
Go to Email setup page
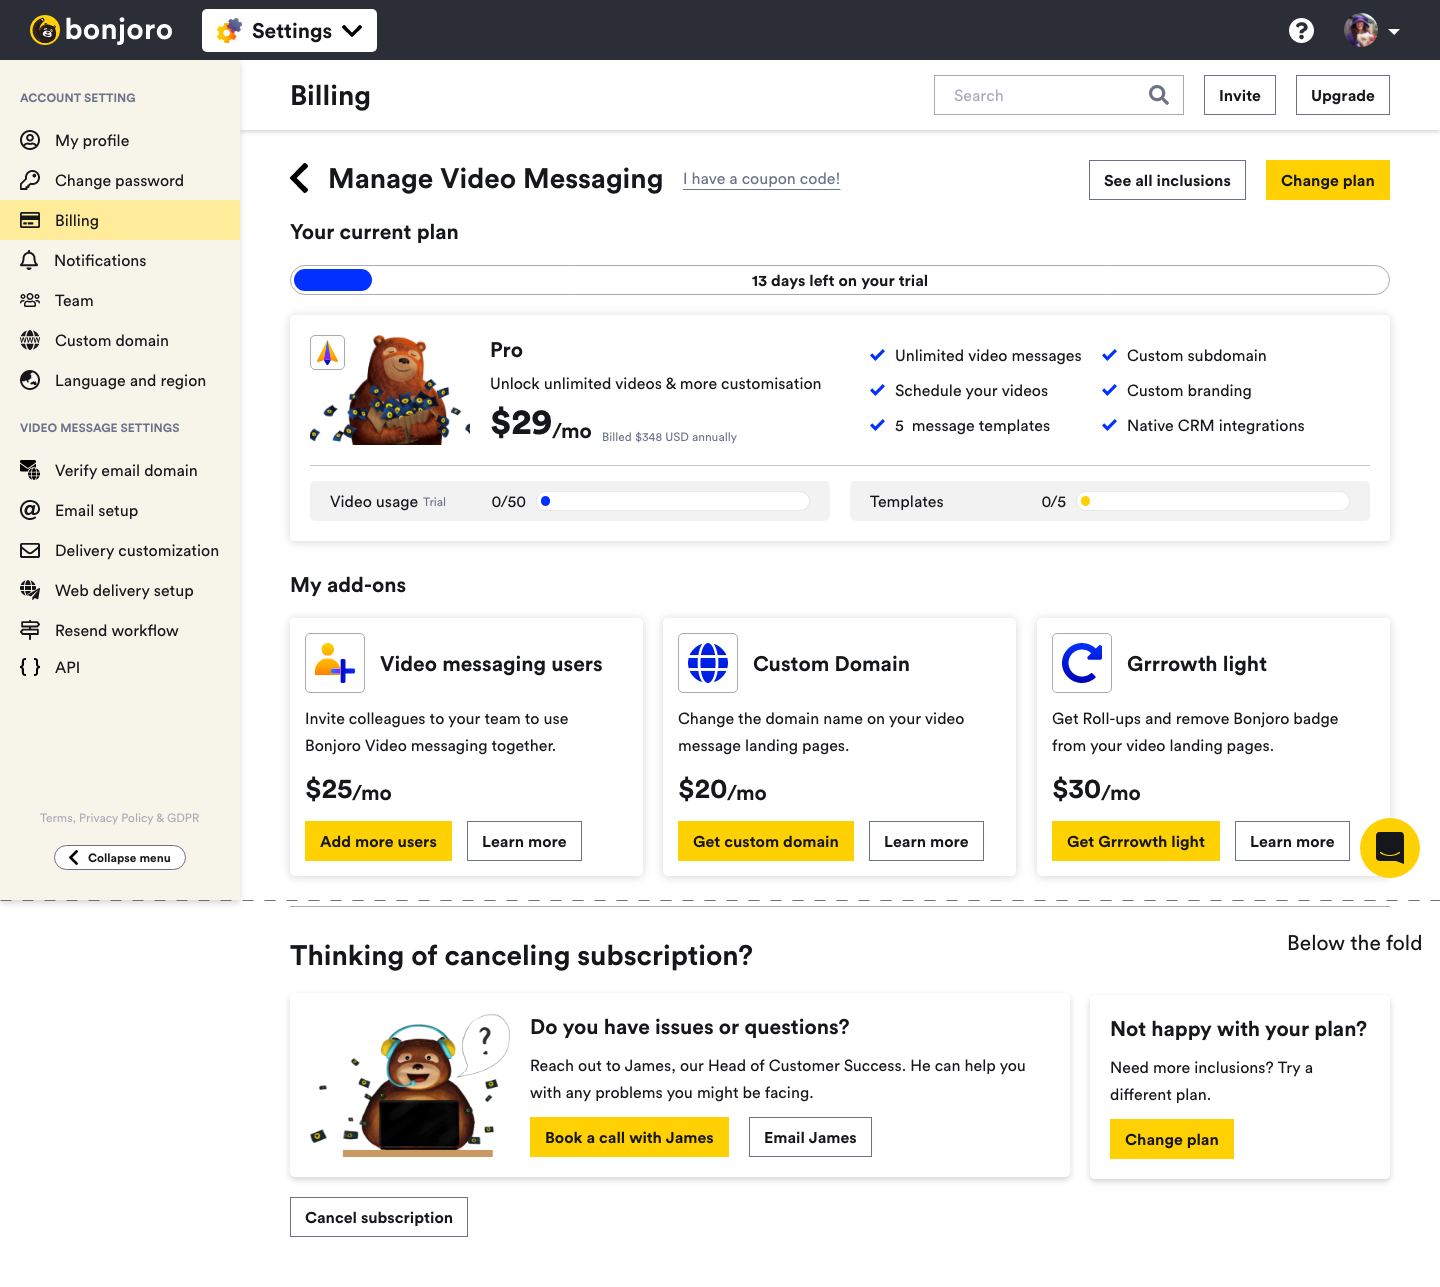click(120, 510)
